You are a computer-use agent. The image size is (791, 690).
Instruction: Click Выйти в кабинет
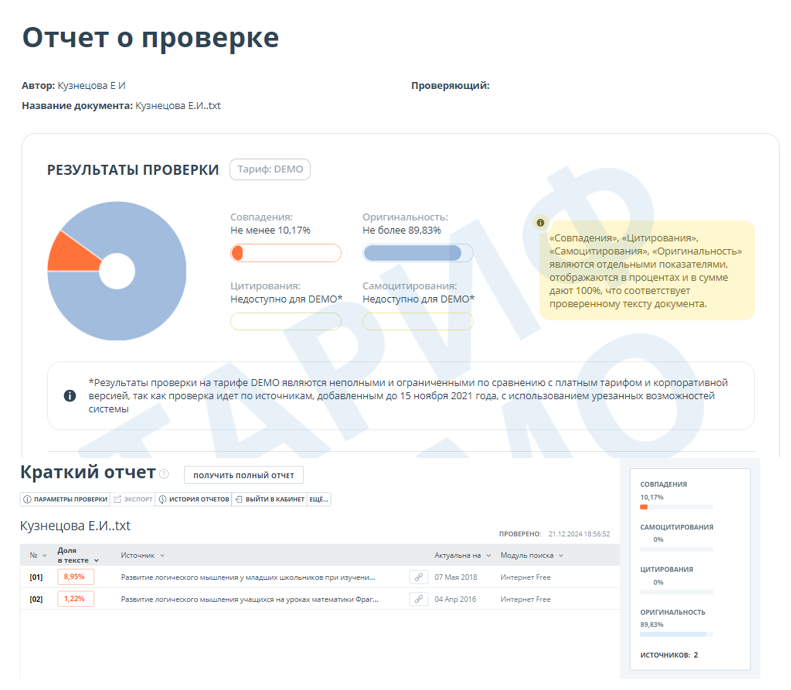tap(269, 499)
